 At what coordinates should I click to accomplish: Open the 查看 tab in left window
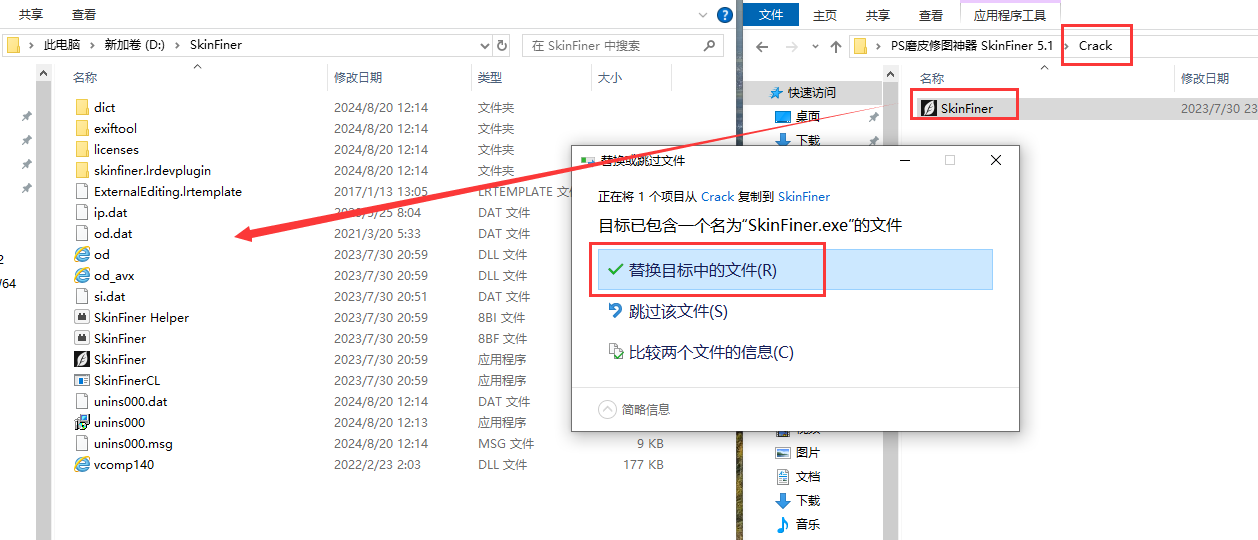pyautogui.click(x=84, y=15)
